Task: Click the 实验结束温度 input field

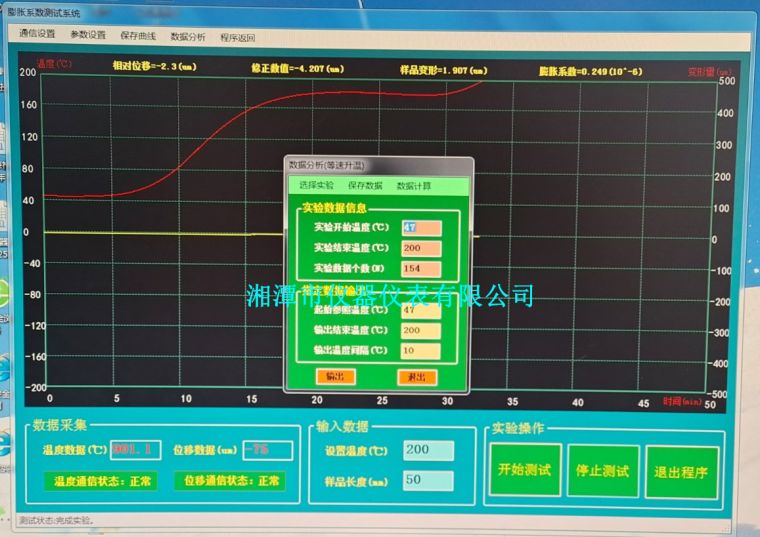Action: (x=421, y=247)
